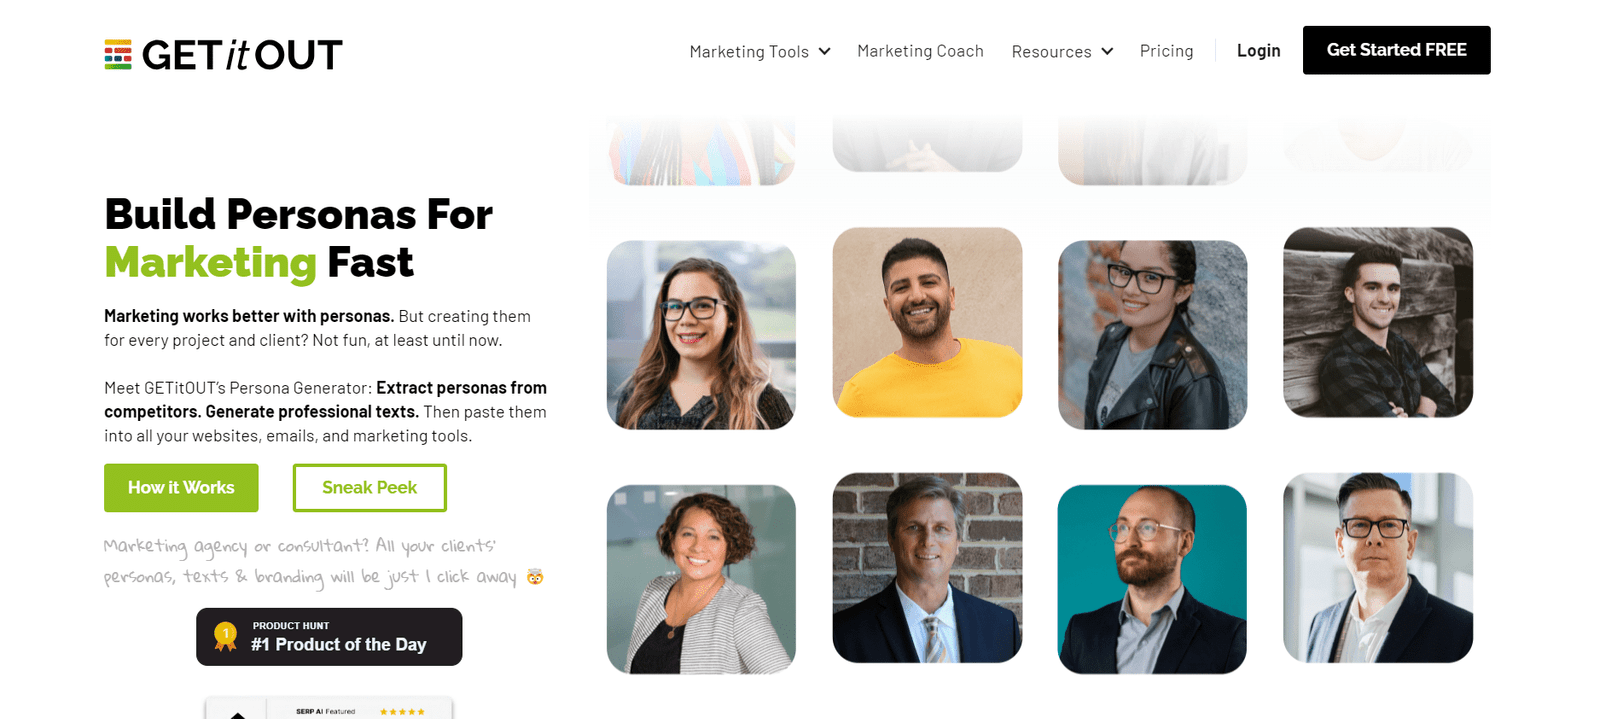Select the woman with glasses in leather jacket
Screen dimensions: 1600x719
coord(1152,335)
